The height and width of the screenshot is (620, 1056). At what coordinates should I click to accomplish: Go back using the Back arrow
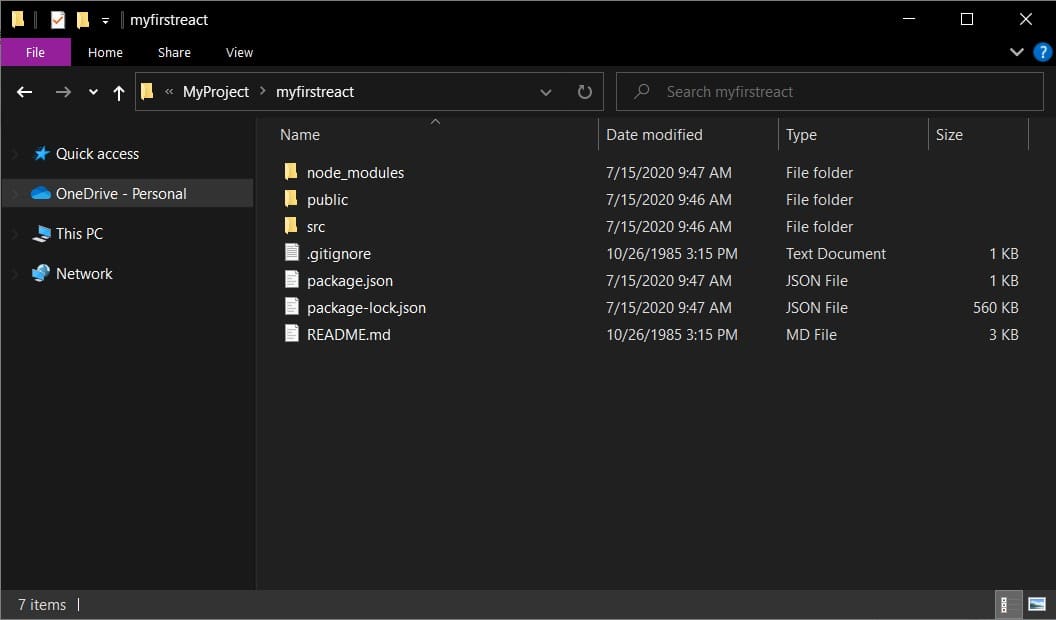pyautogui.click(x=24, y=92)
